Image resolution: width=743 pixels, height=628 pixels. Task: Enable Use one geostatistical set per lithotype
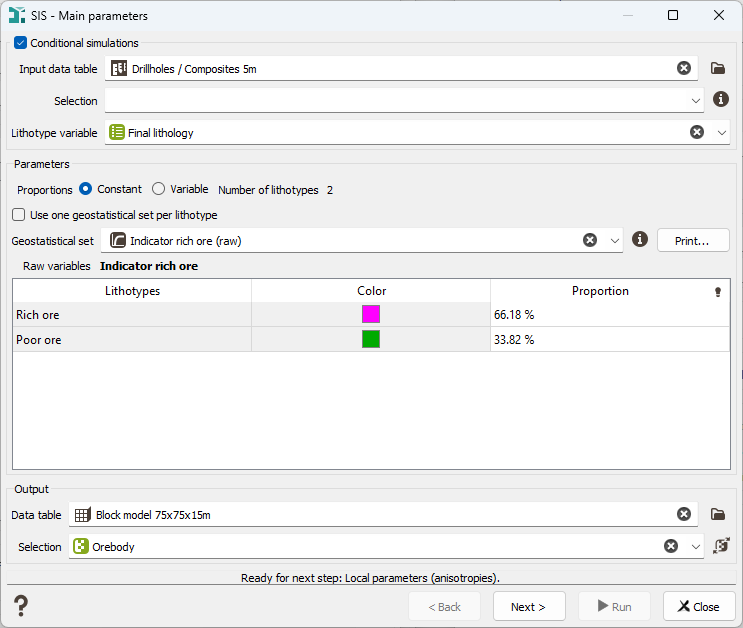(x=19, y=215)
